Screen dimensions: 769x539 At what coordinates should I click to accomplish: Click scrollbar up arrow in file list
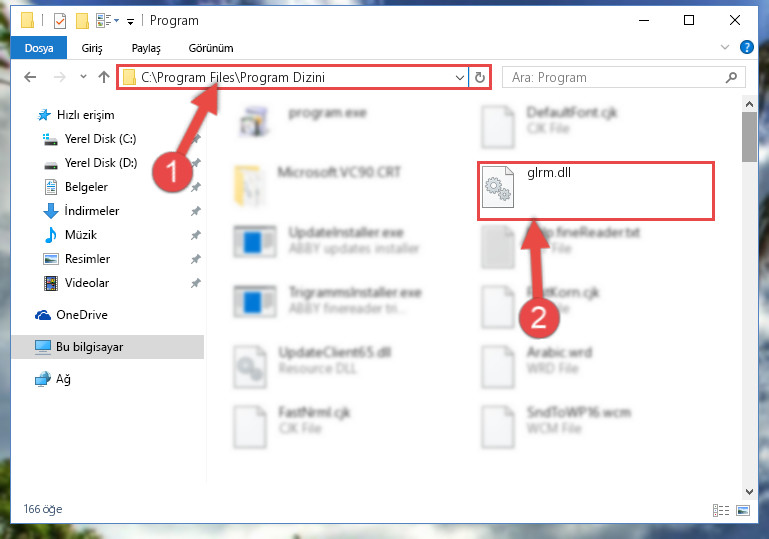point(749,104)
